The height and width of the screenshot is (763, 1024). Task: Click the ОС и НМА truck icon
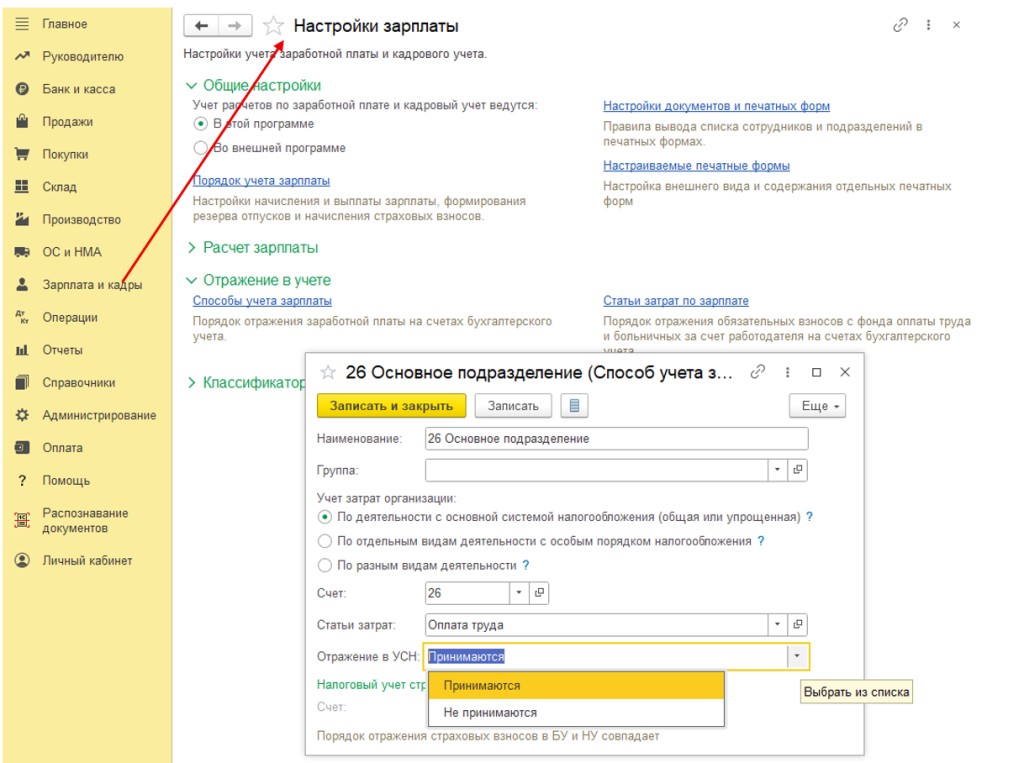[x=22, y=252]
